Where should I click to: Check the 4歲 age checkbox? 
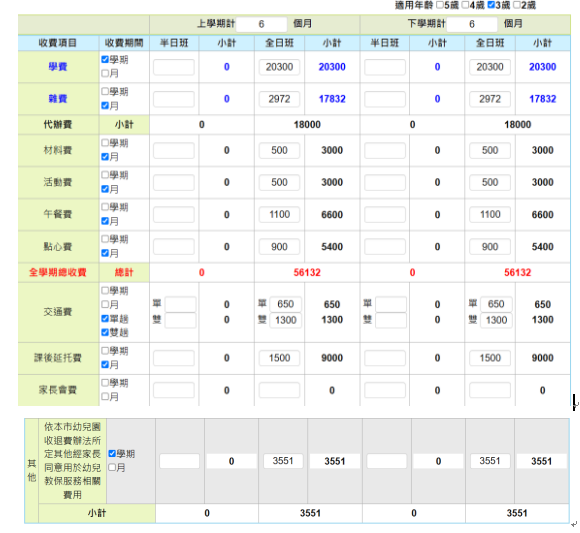coord(465,5)
